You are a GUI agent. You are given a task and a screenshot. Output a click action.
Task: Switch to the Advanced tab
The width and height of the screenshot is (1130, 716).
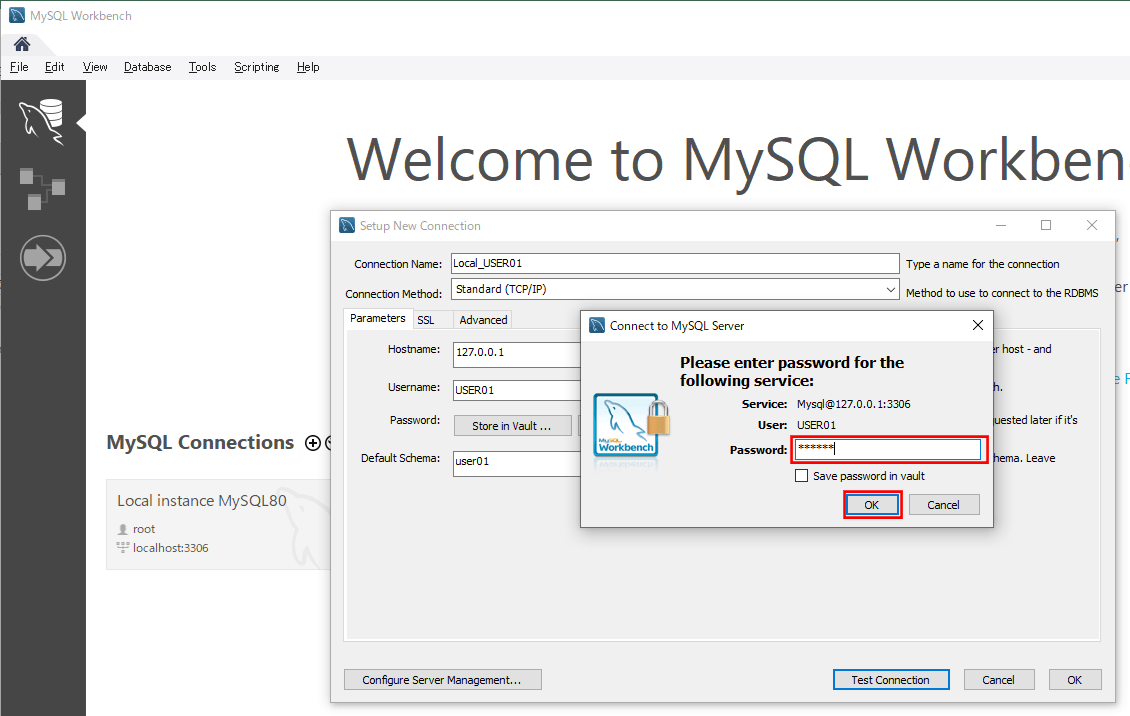pos(483,320)
